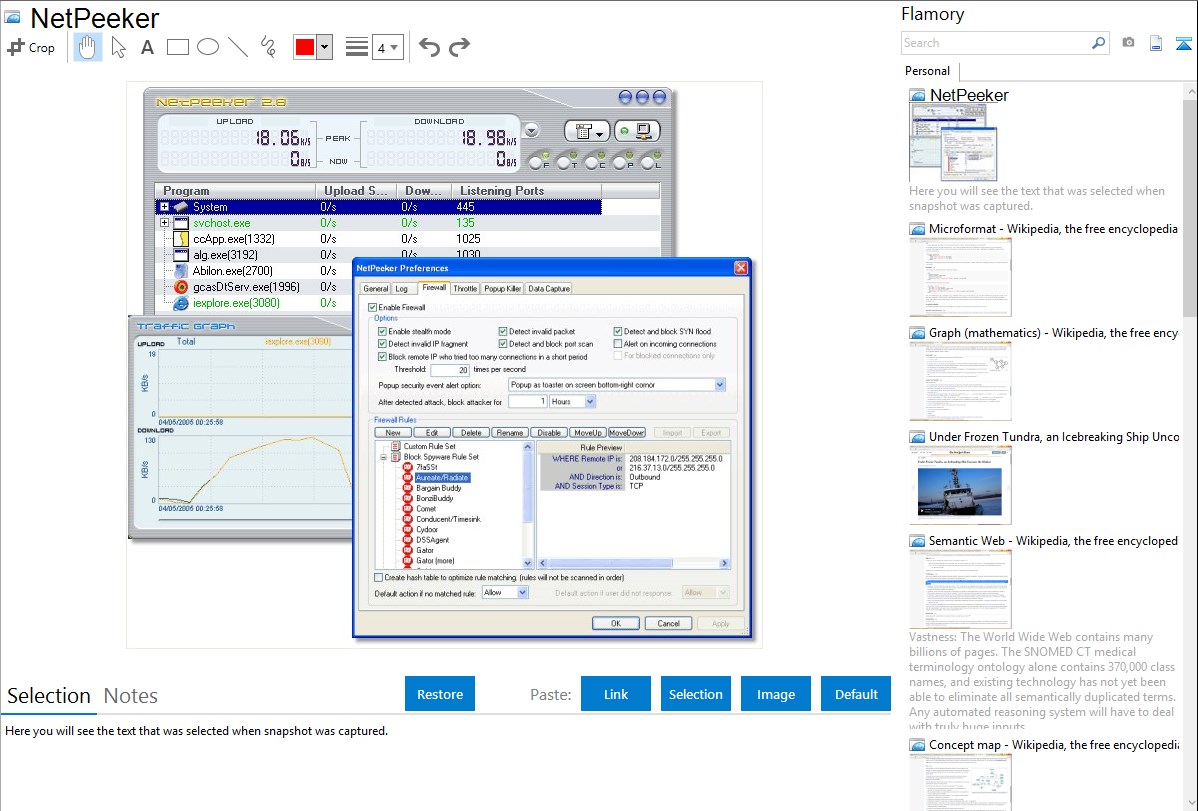Image resolution: width=1198 pixels, height=811 pixels.
Task: Select the text annotation tool
Action: (x=147, y=47)
